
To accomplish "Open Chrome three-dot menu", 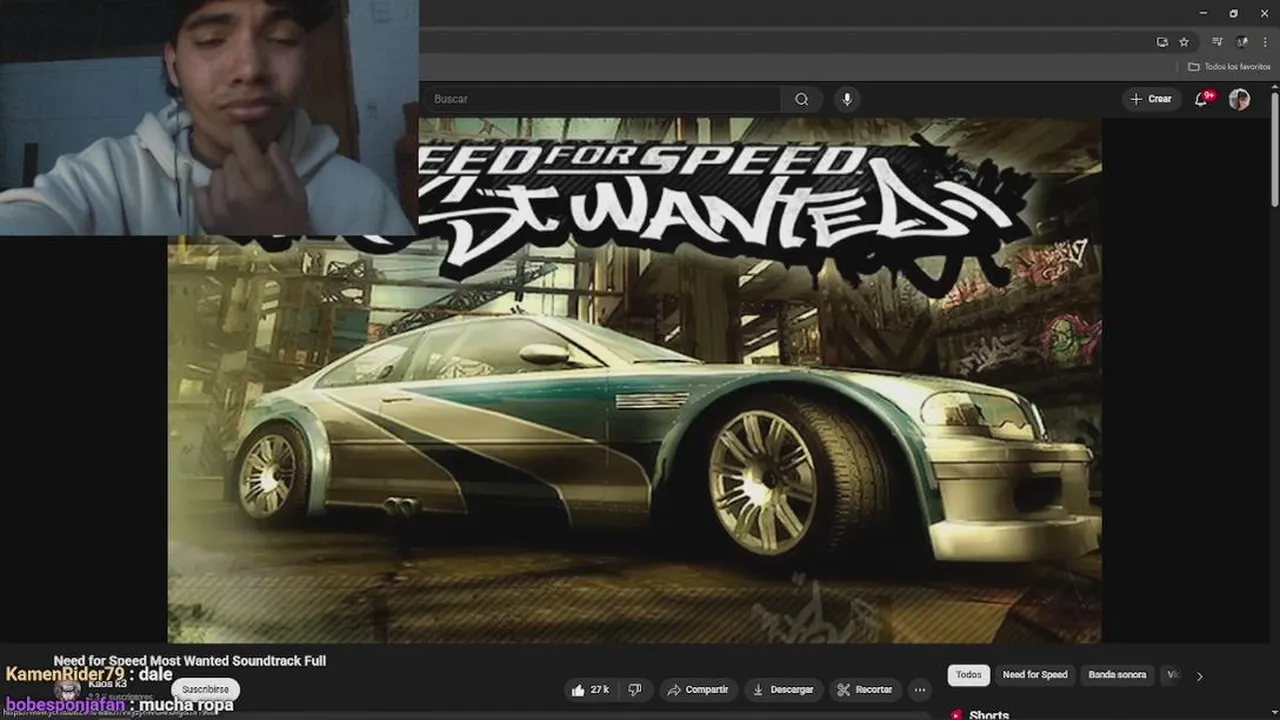I will click(1265, 42).
